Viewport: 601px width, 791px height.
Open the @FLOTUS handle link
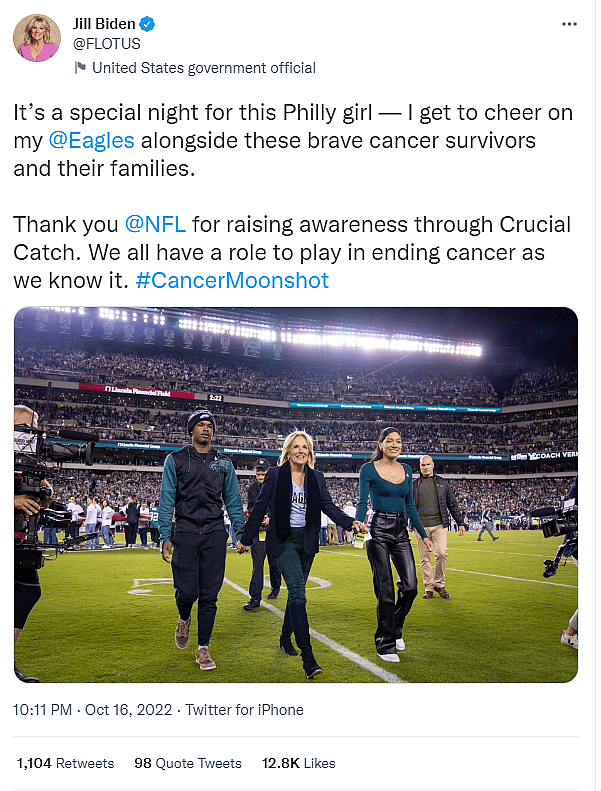(106, 44)
